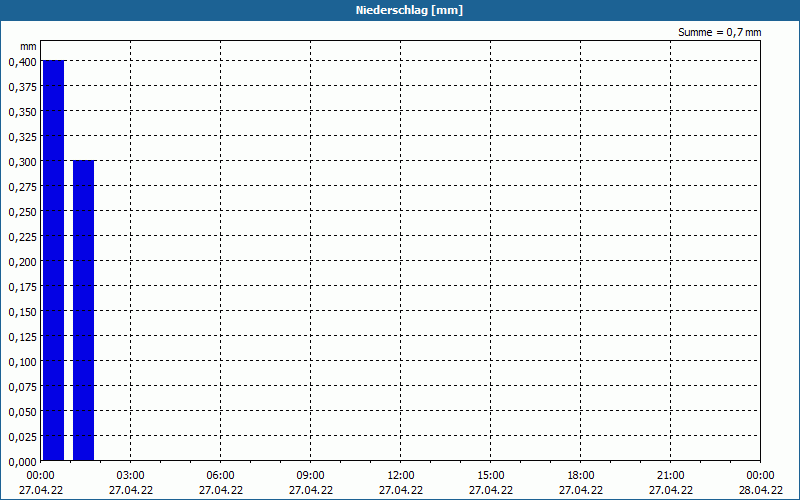The image size is (800, 500).
Task: Click the 0,375 y-axis label
Action: coord(22,87)
